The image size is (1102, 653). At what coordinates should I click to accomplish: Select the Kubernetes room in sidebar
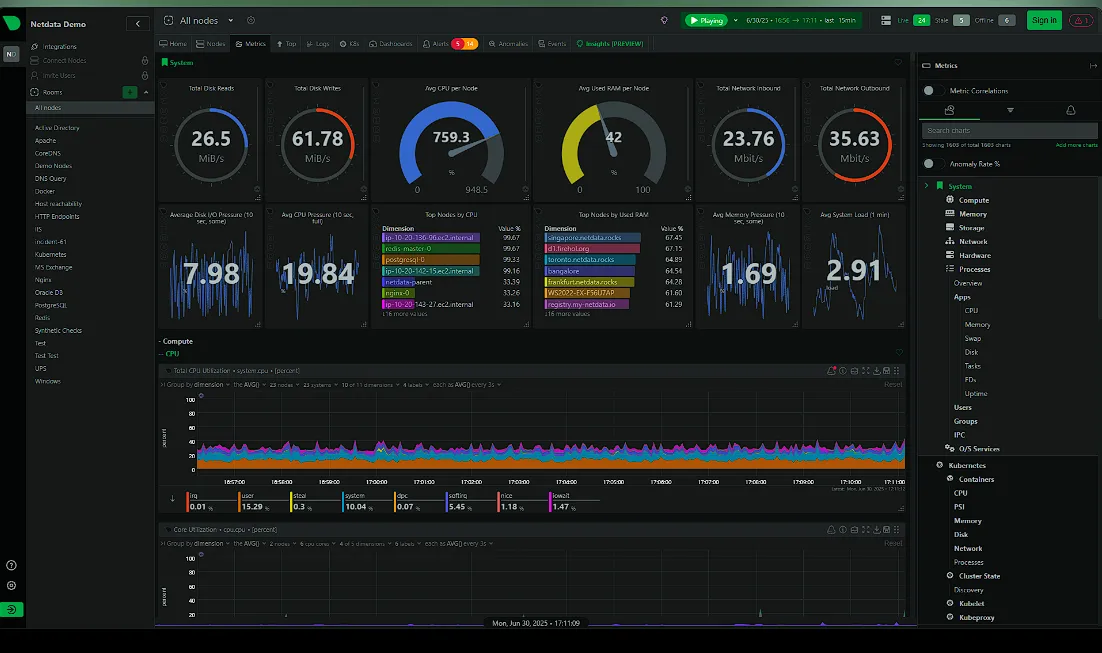(51, 254)
